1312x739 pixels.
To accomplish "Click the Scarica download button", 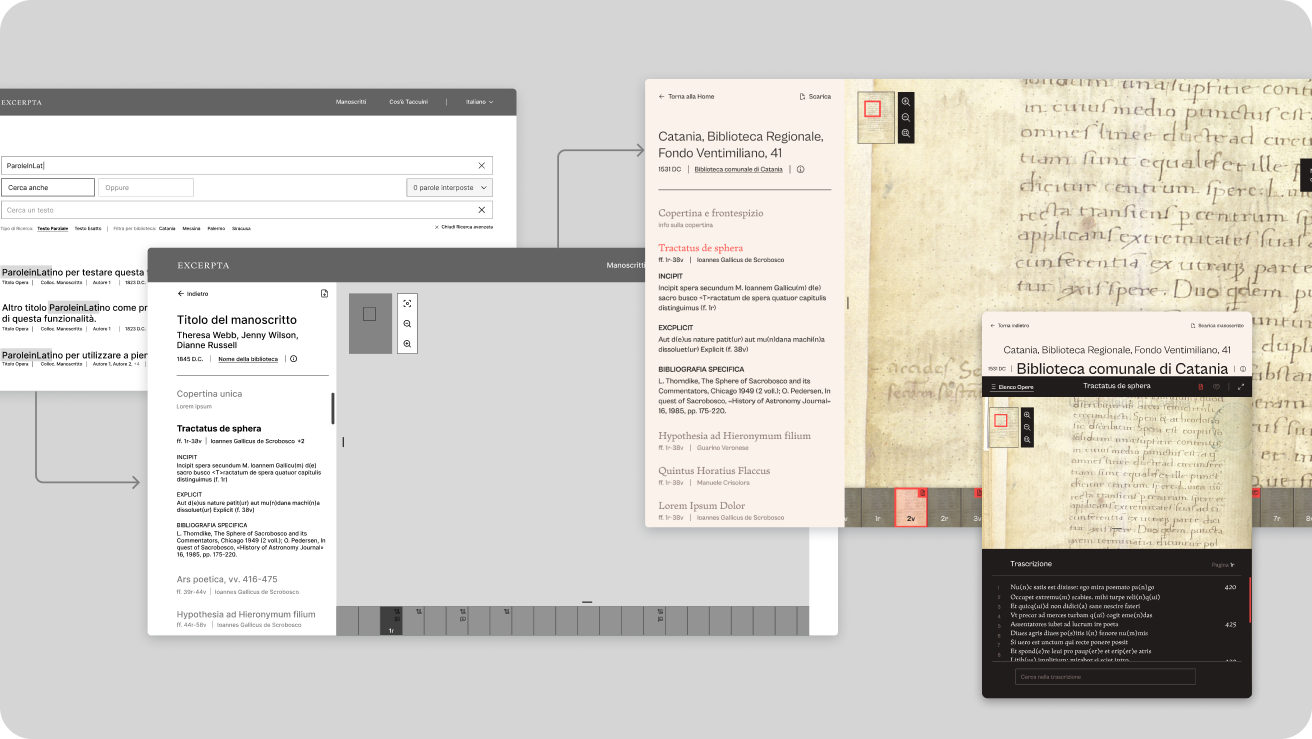I will [x=815, y=97].
